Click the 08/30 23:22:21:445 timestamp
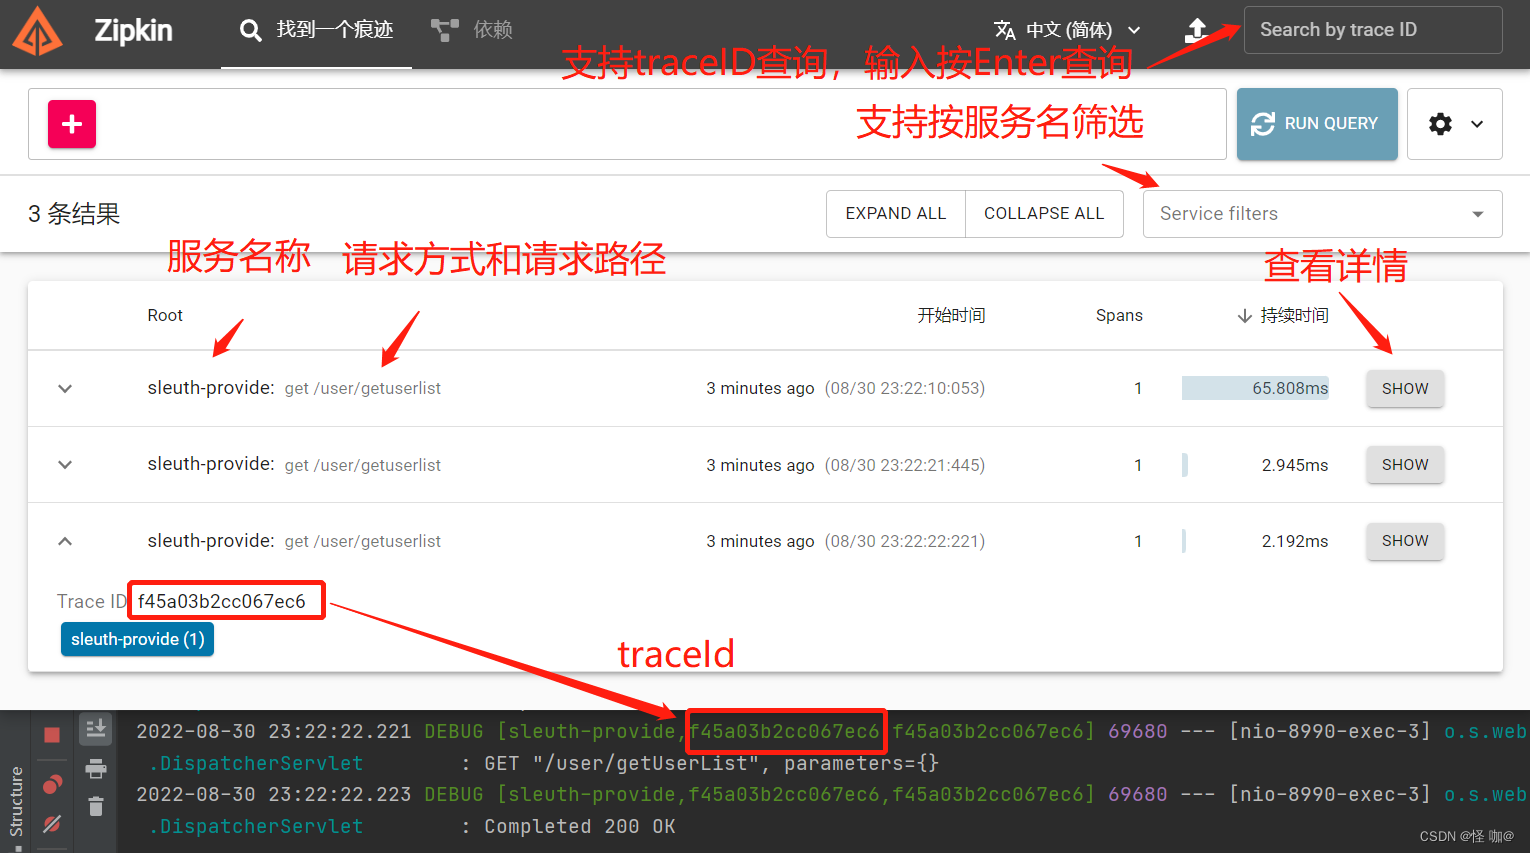The width and height of the screenshot is (1530, 853). point(905,465)
